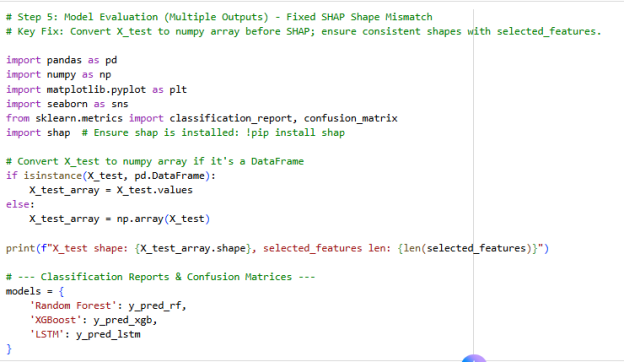Click the 'XGBoost' dictionary key
624x362 pixels.
point(55,320)
